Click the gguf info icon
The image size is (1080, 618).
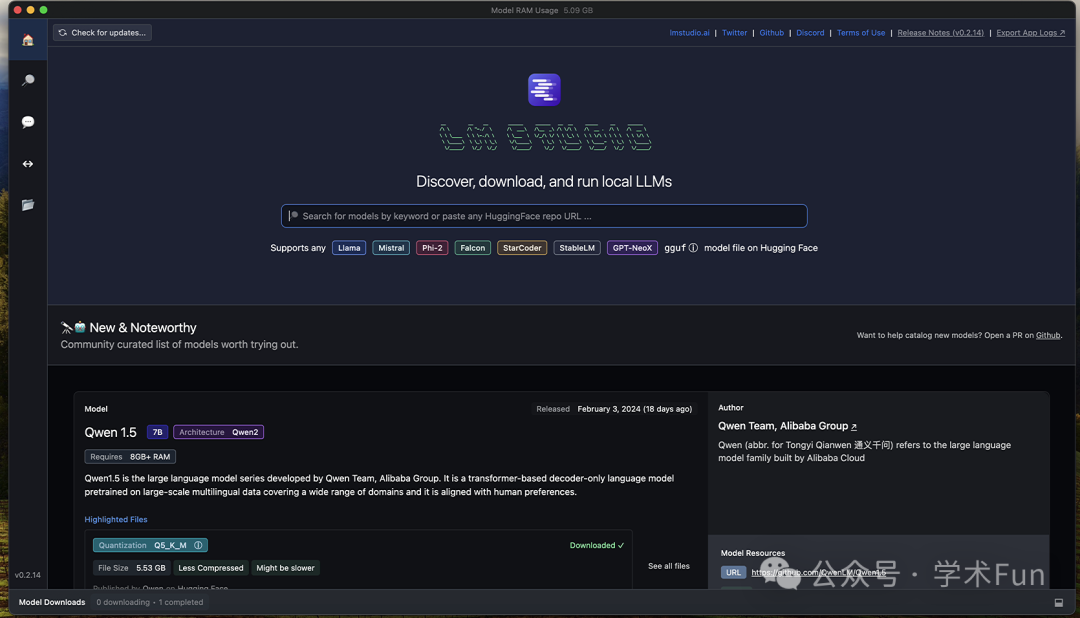[x=693, y=248]
